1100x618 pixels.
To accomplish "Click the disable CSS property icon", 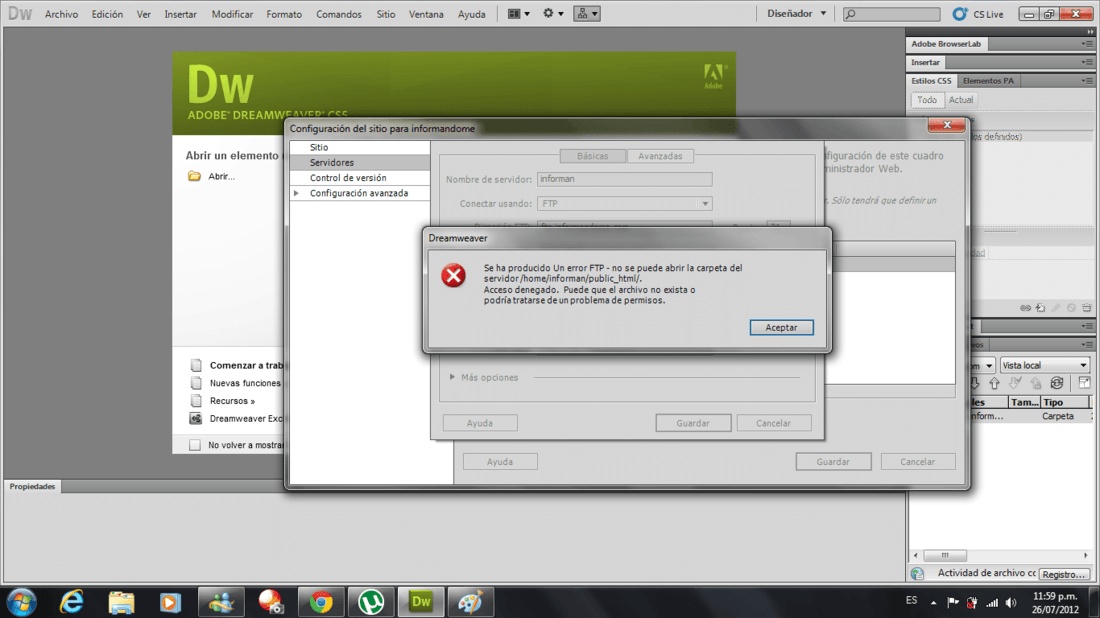I will pos(1071,308).
